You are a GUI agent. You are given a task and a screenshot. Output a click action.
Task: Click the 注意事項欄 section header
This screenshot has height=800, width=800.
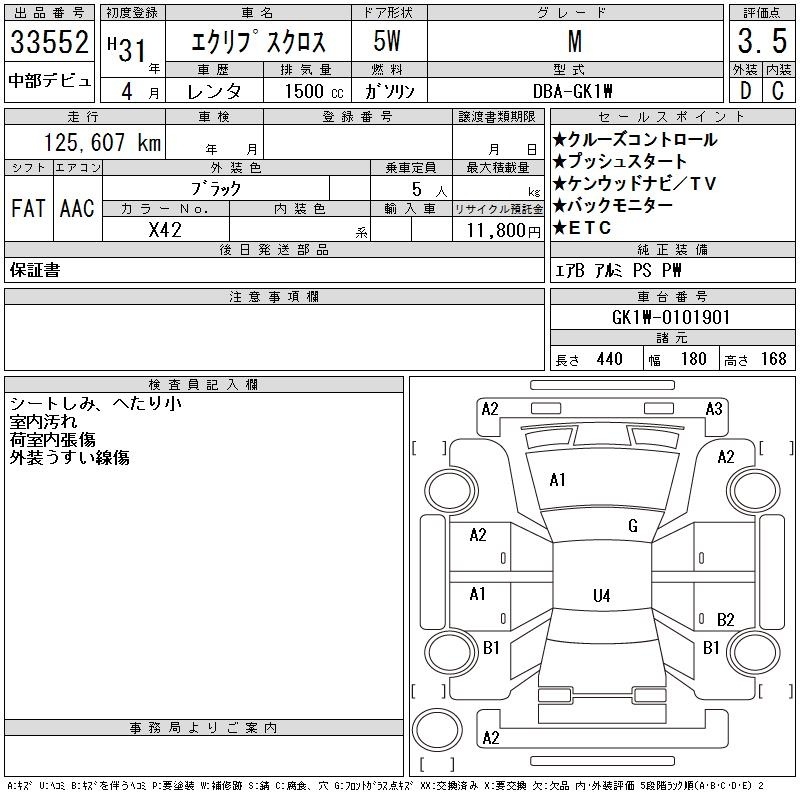(274, 297)
